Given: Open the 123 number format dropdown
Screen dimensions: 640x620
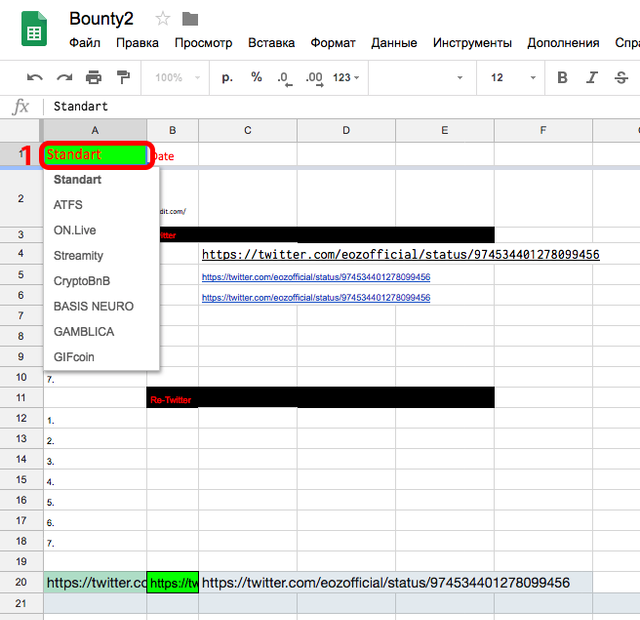Looking at the screenshot, I should (x=346, y=77).
